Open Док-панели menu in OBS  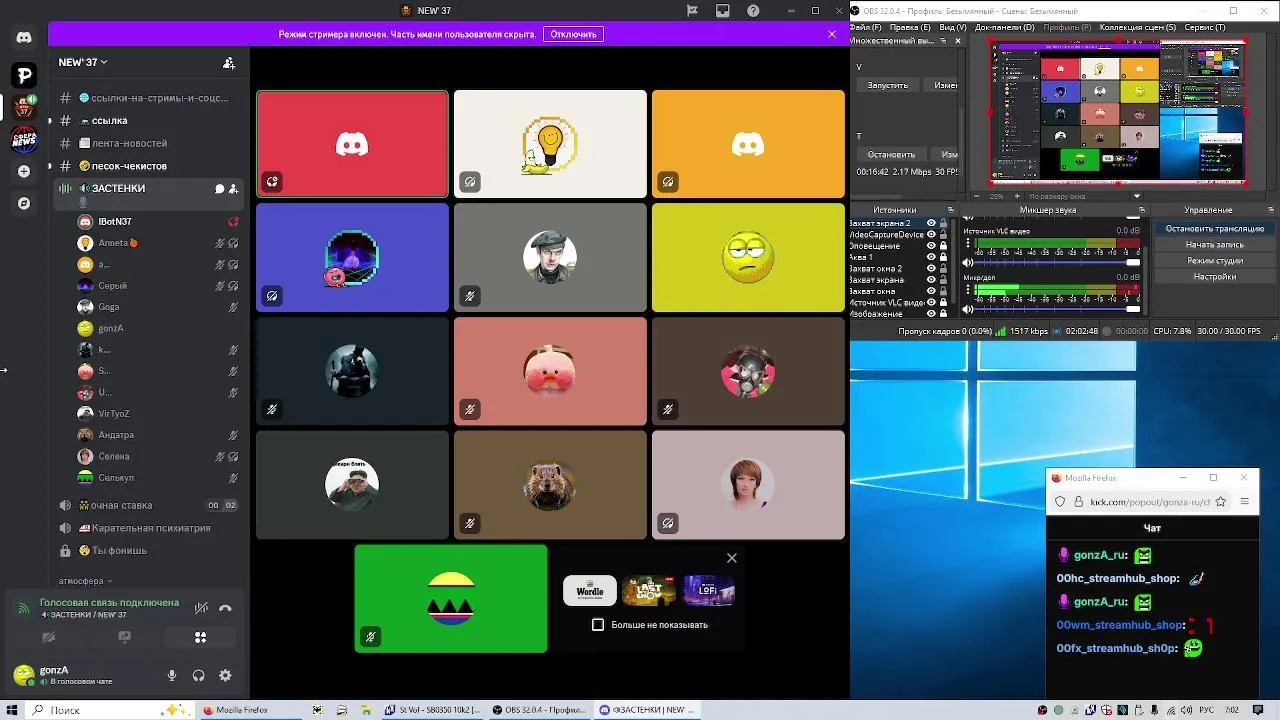(1004, 27)
